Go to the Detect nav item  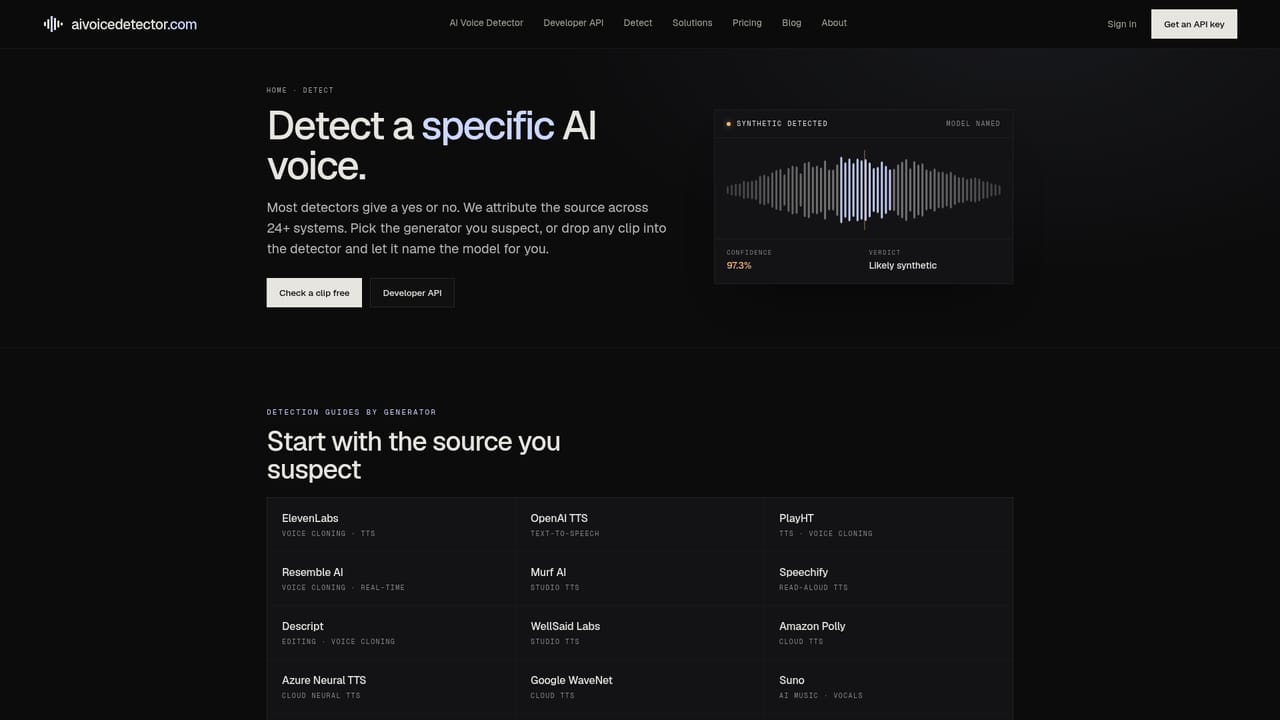[638, 23]
